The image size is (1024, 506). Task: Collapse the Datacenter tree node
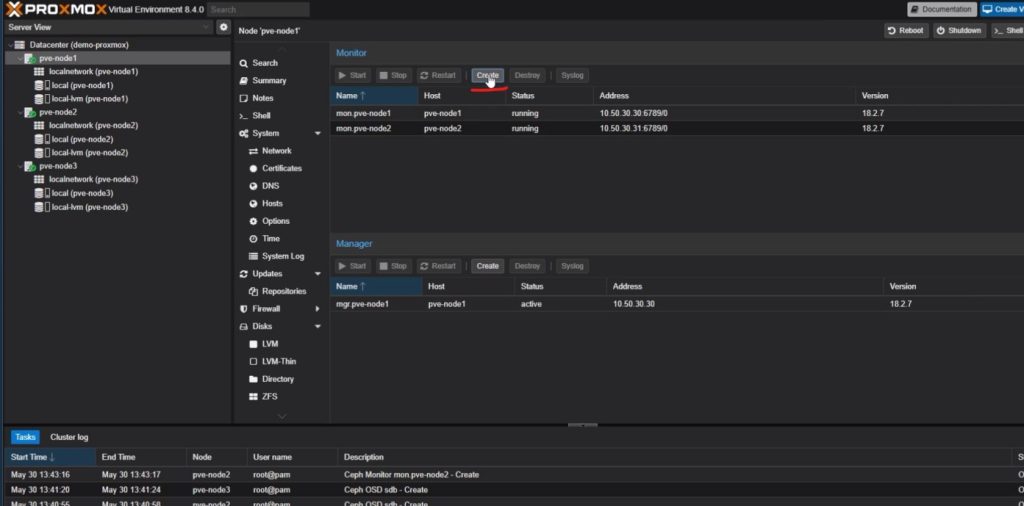[10, 45]
